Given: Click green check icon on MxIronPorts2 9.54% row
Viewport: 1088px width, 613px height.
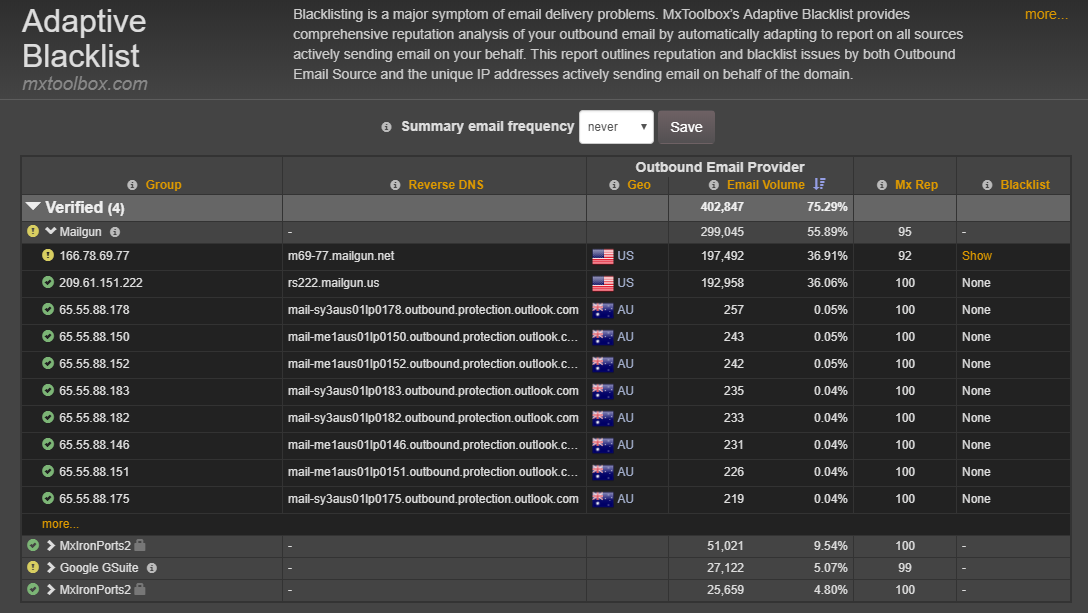Looking at the screenshot, I should [x=33, y=545].
